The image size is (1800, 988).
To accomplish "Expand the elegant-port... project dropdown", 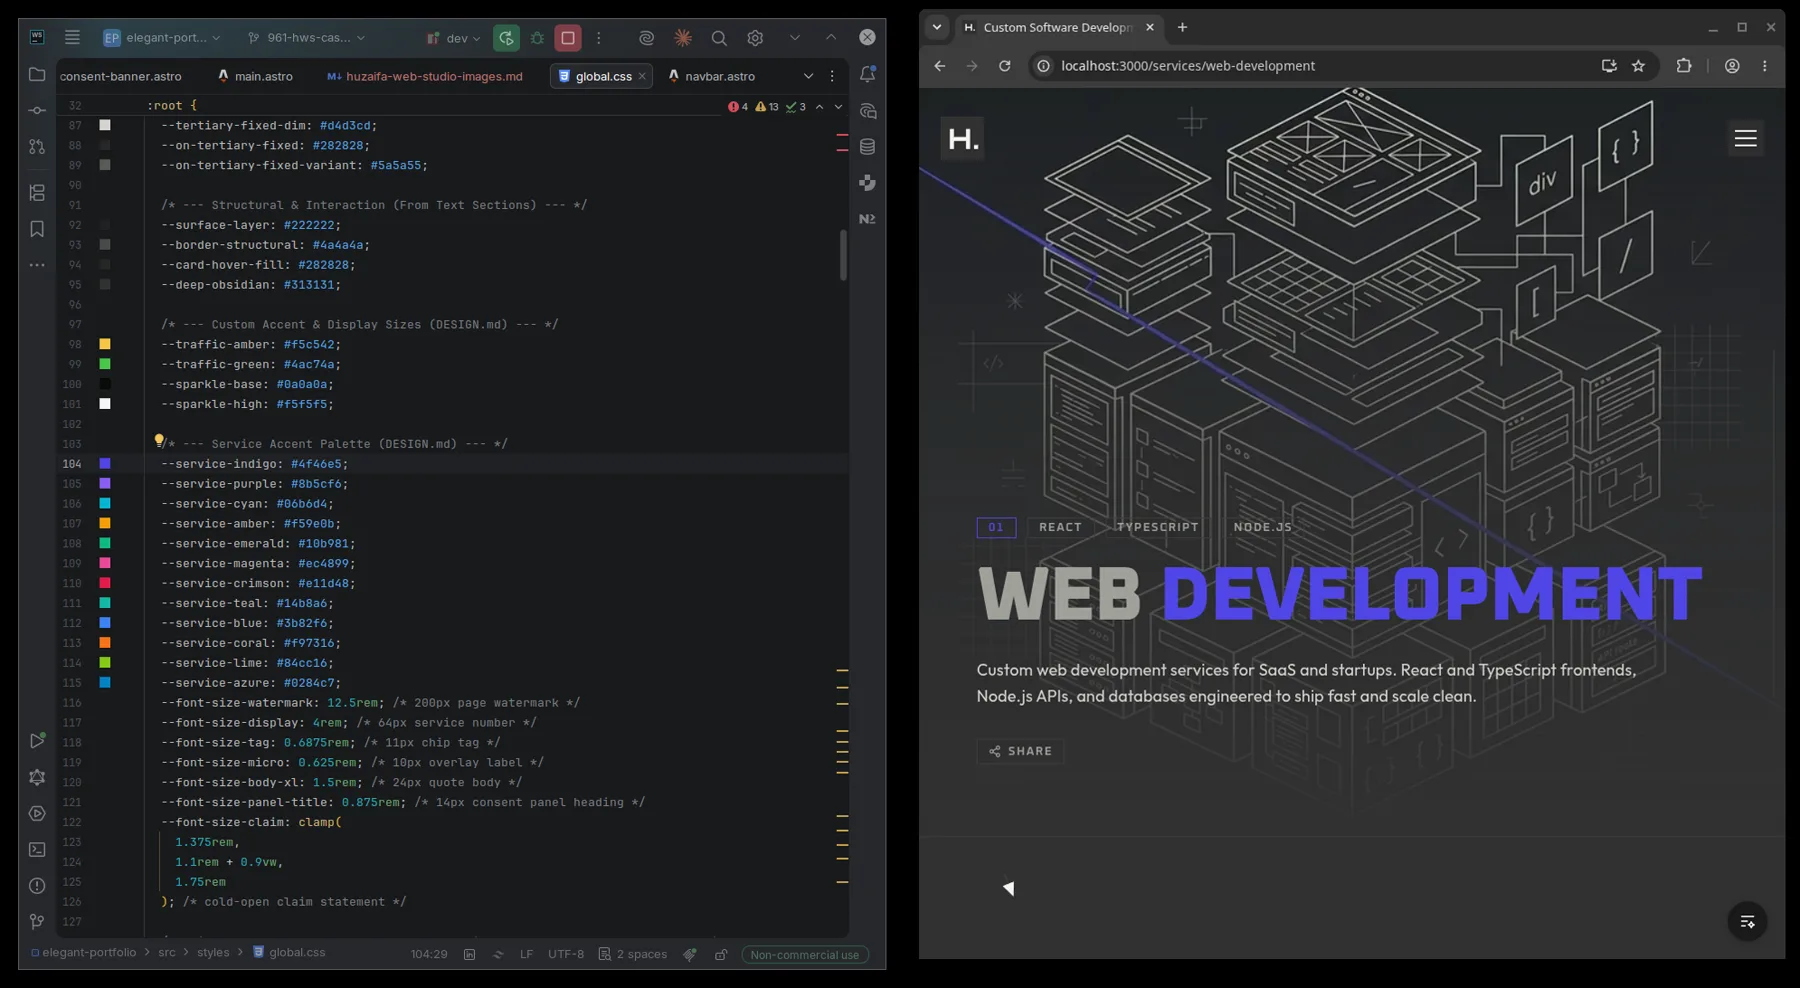I will tap(161, 38).
